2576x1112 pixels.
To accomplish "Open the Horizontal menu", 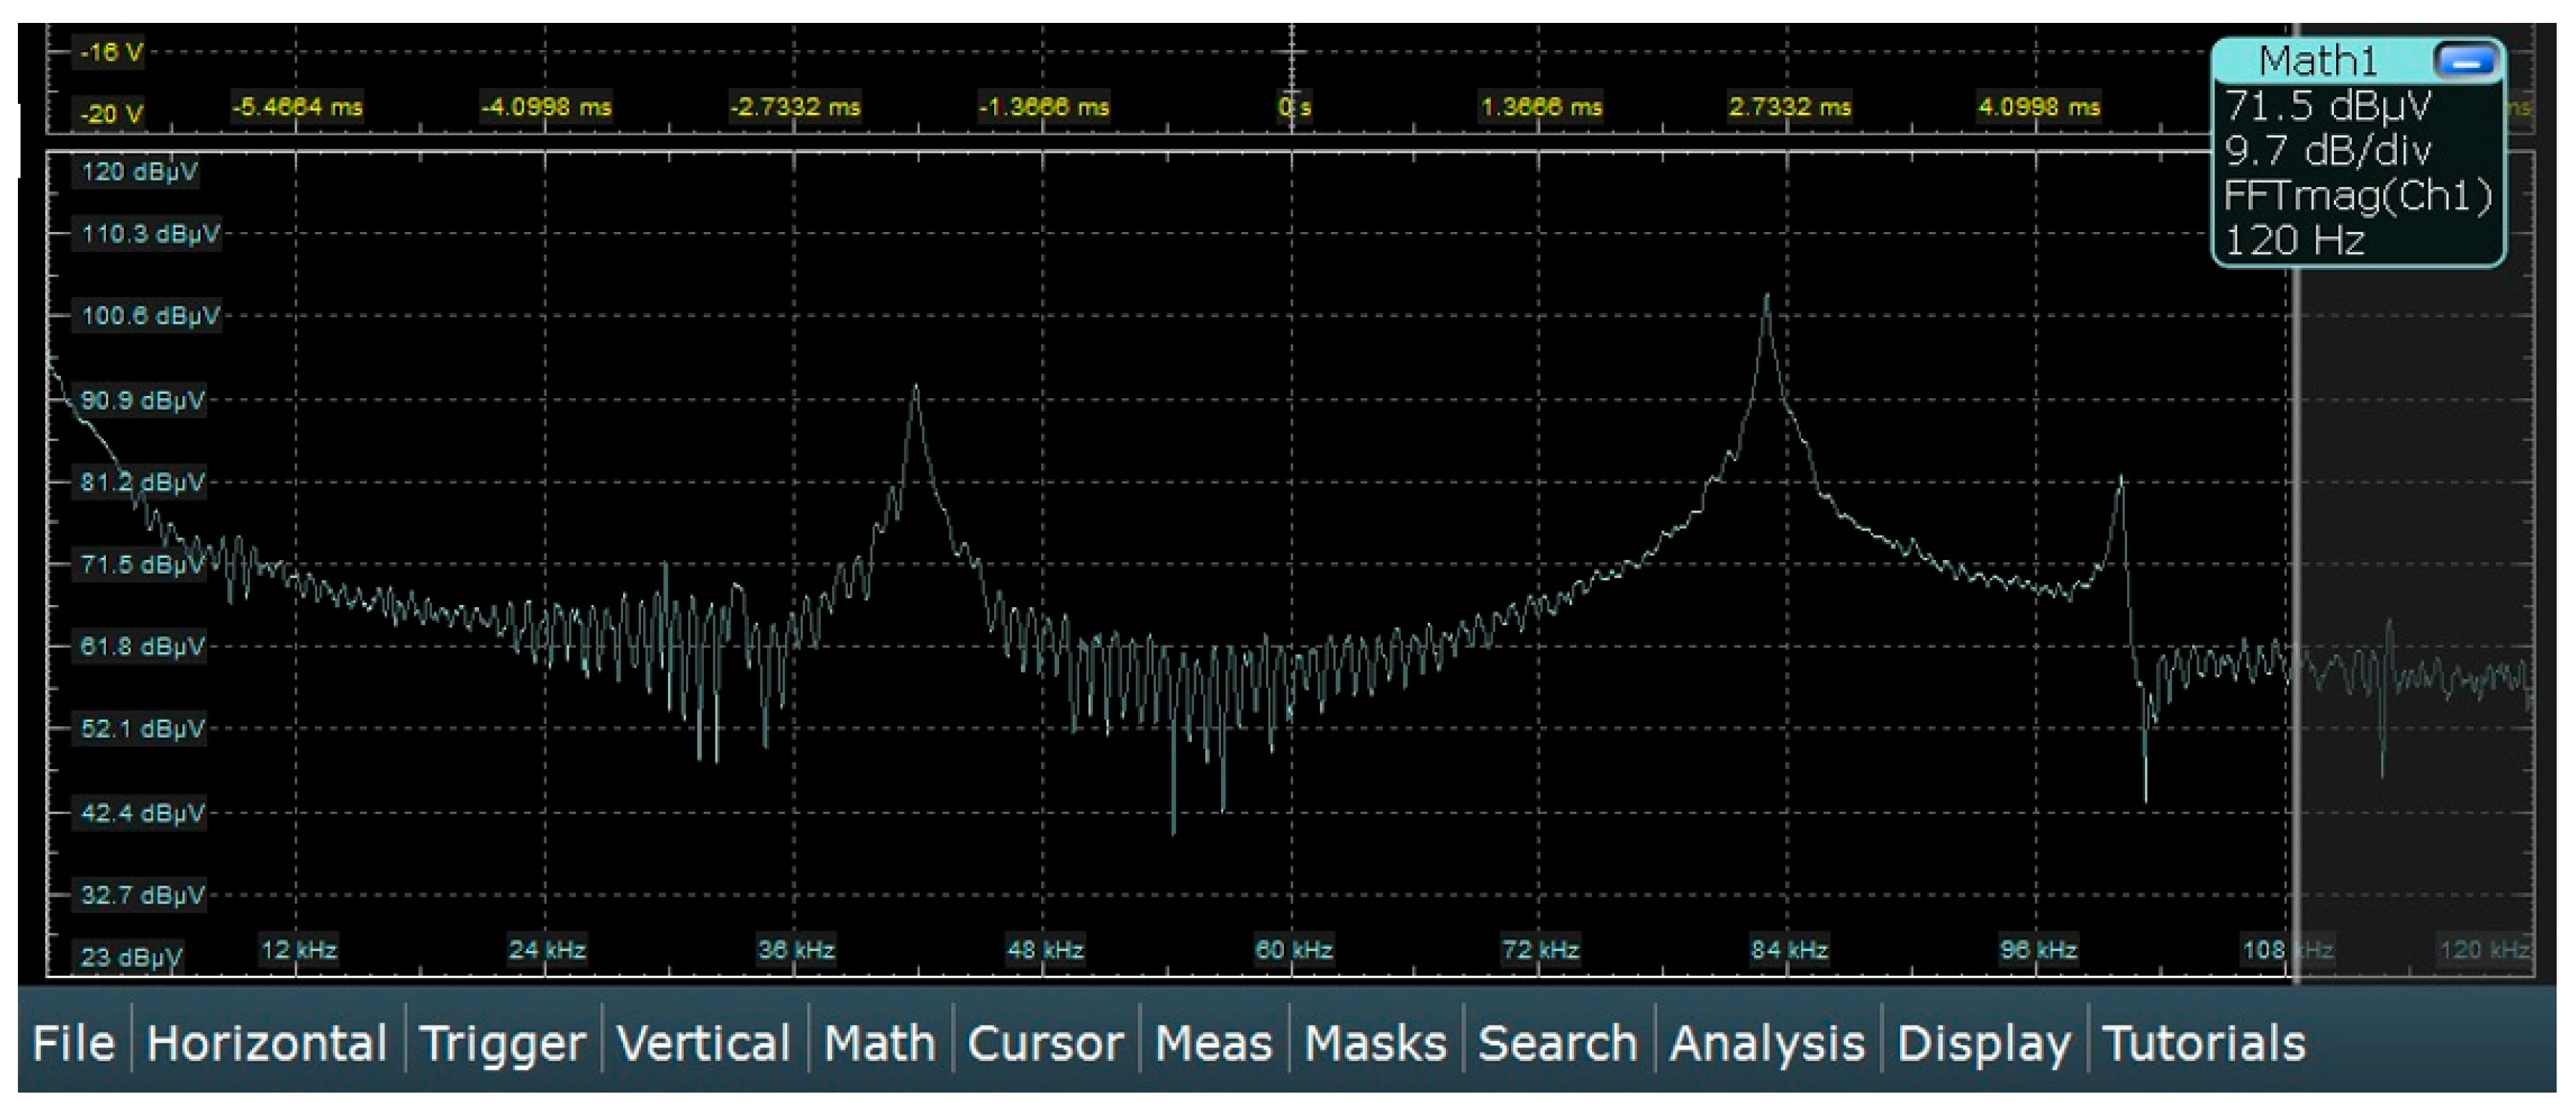I will [266, 1043].
